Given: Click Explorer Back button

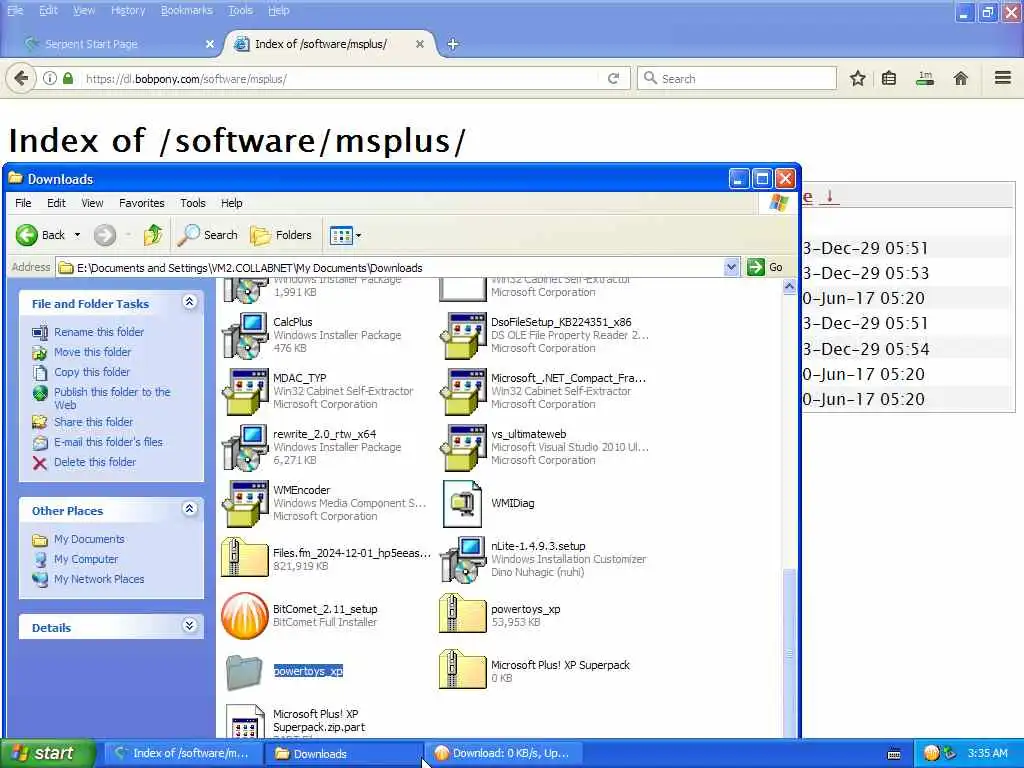Looking at the screenshot, I should (x=40, y=235).
